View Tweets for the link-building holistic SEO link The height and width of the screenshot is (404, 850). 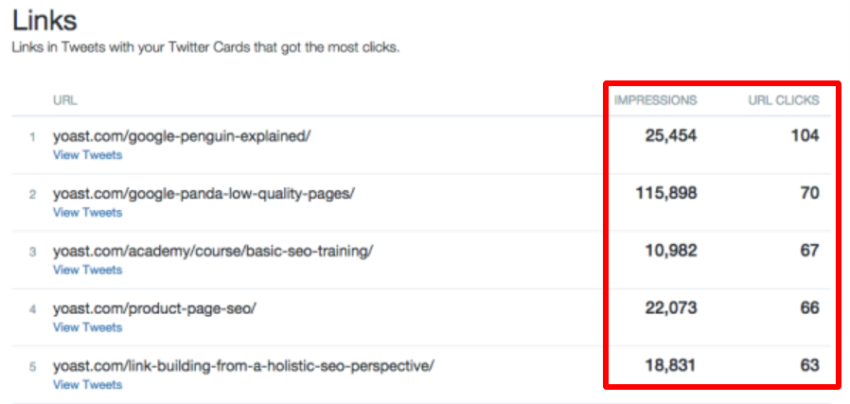(87, 385)
